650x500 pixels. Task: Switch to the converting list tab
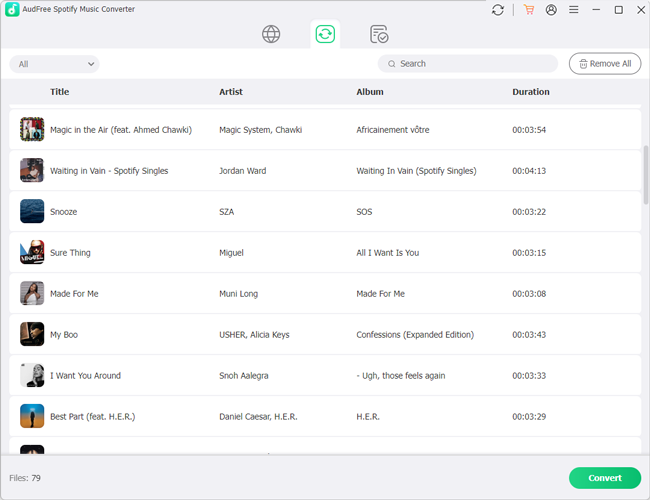tap(325, 34)
